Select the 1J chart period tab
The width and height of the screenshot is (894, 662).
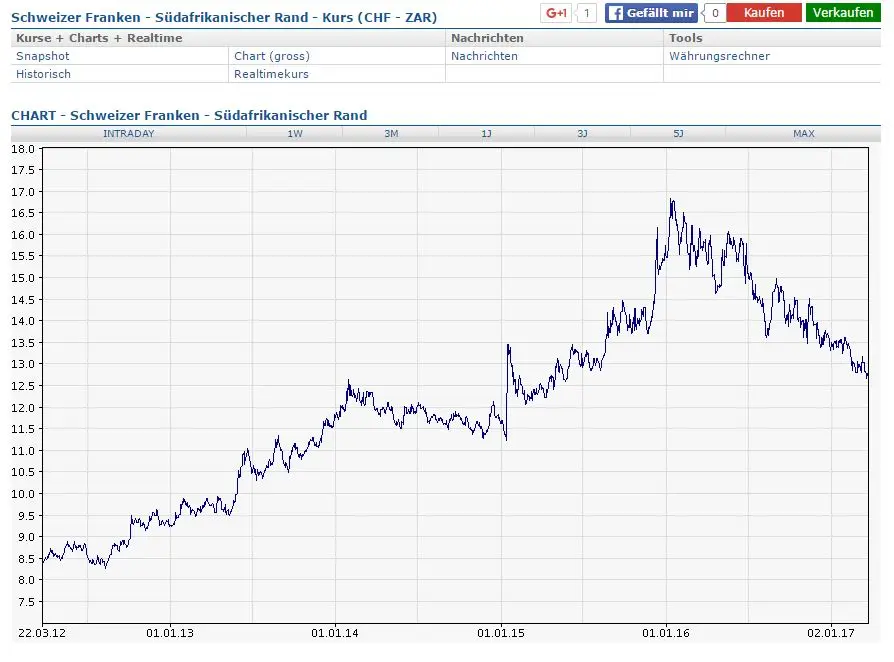coord(486,133)
